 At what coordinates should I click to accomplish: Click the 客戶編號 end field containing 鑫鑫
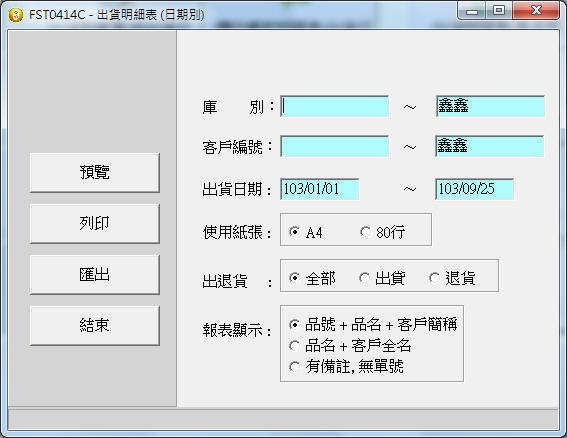pos(490,146)
